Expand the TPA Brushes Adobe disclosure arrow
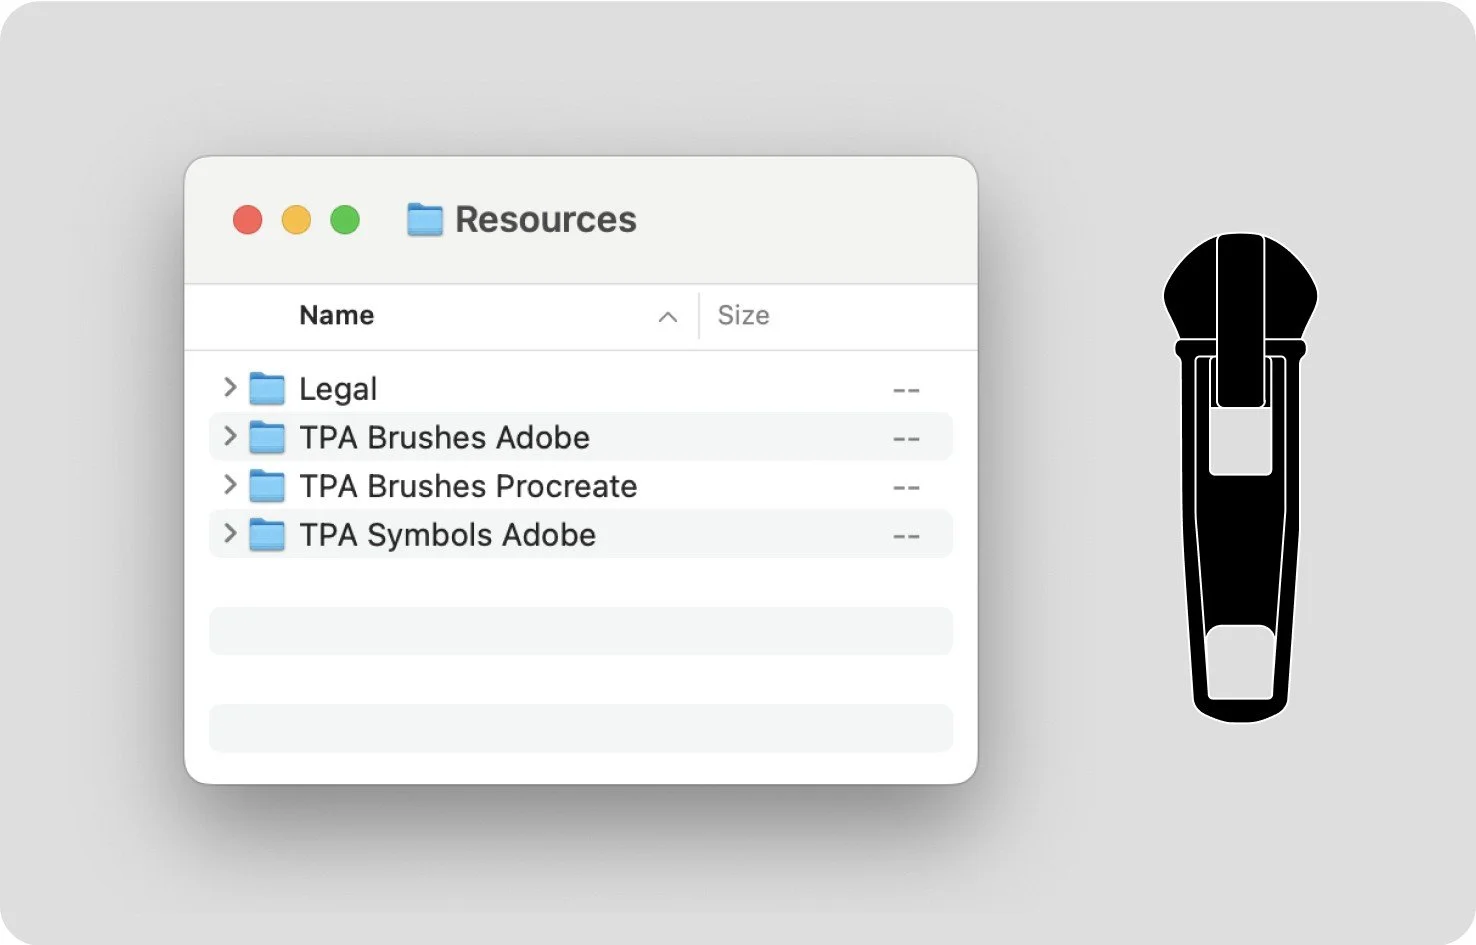The width and height of the screenshot is (1476, 945). (230, 436)
